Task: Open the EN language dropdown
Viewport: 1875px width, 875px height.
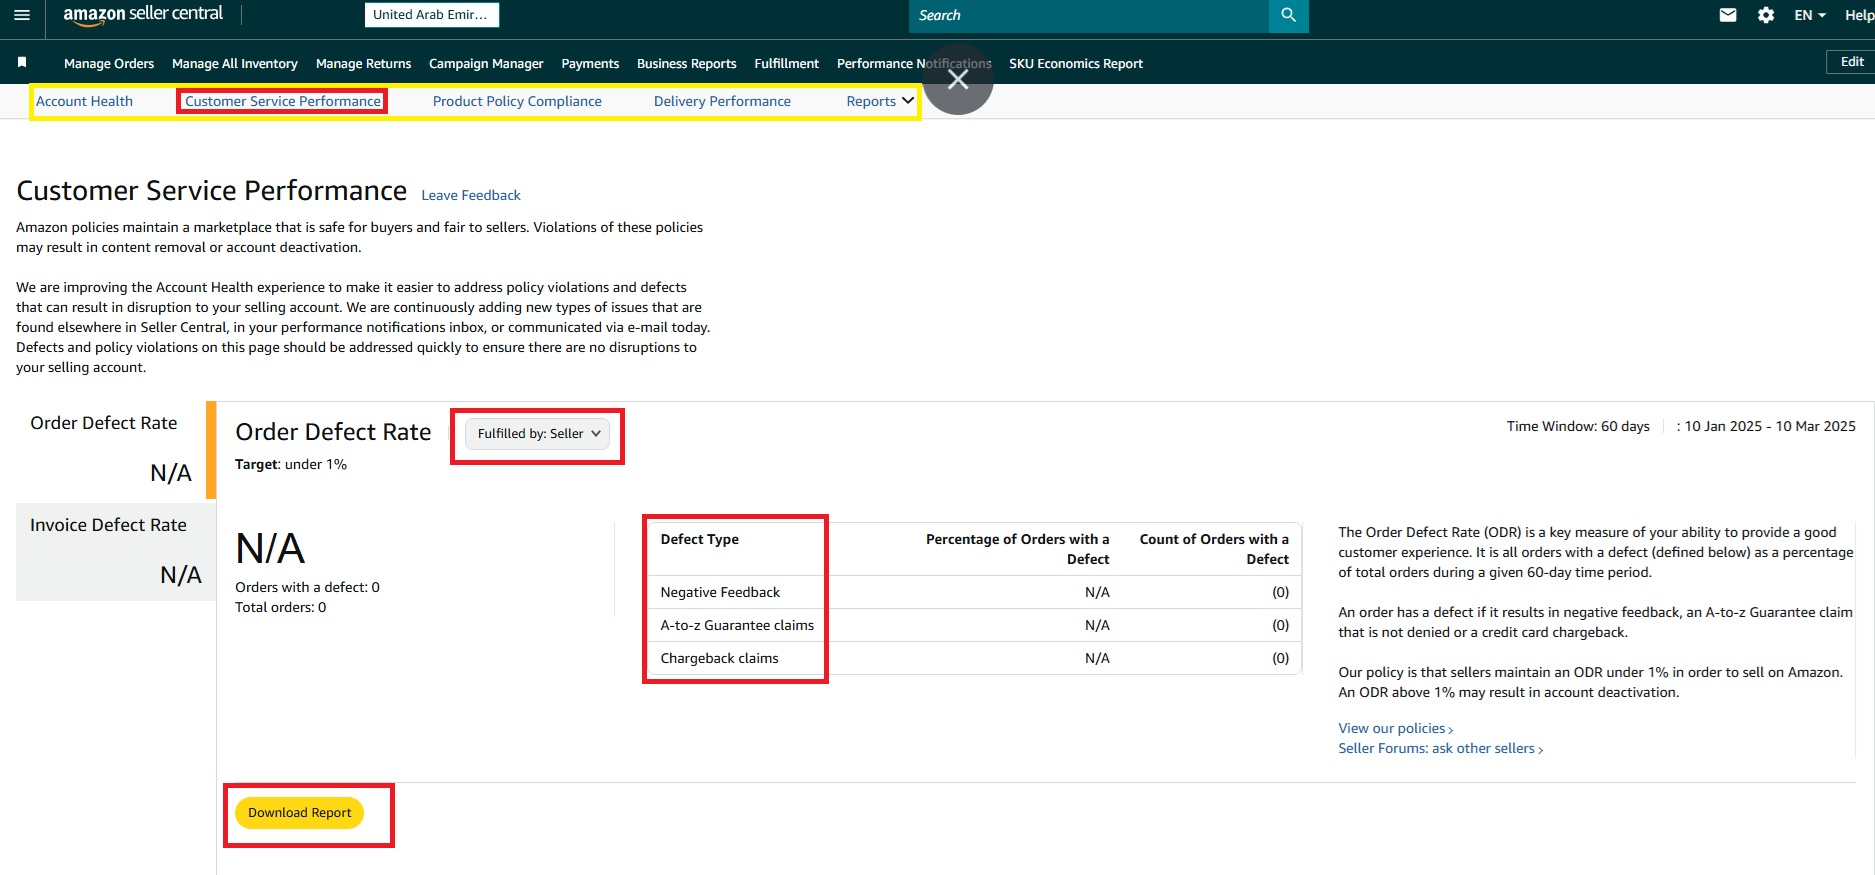Action: point(1810,15)
